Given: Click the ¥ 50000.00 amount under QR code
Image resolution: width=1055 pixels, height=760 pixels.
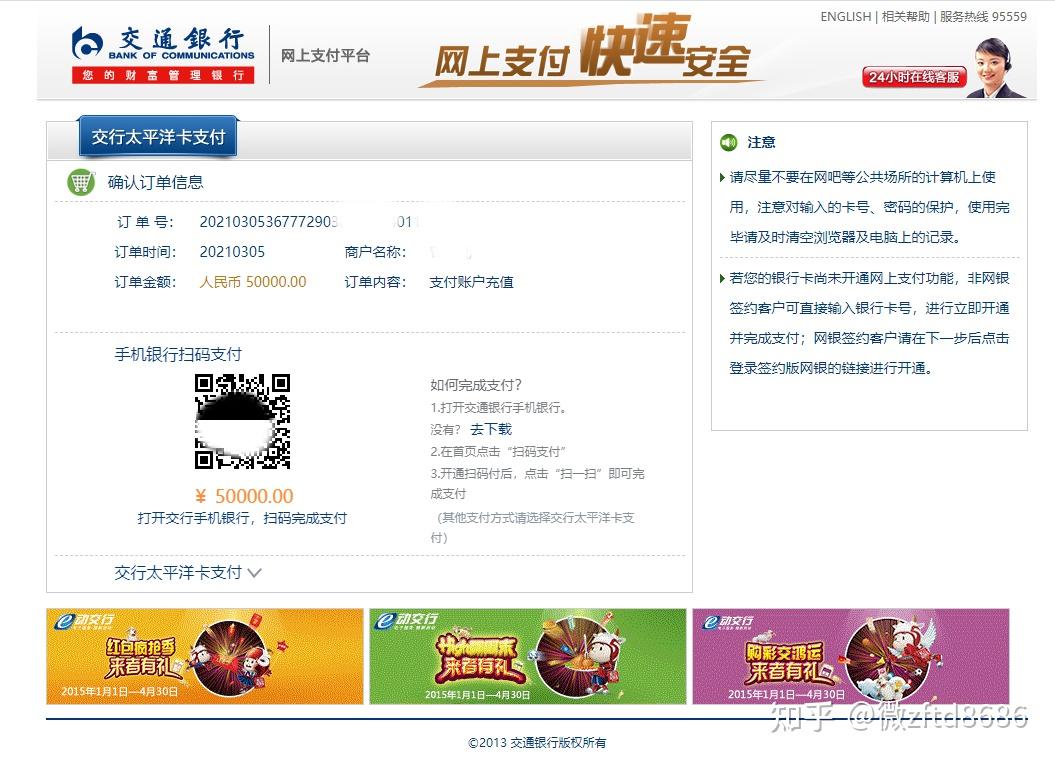Looking at the screenshot, I should pos(244,496).
